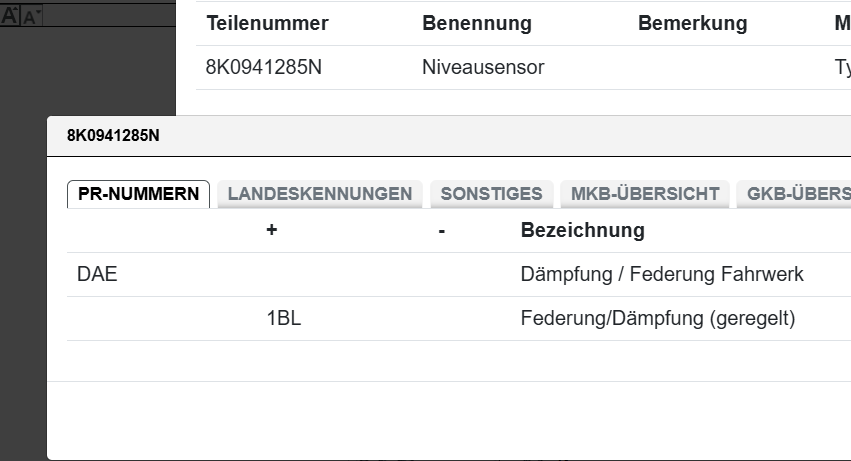Image resolution: width=851 pixels, height=461 pixels.
Task: Click the Teilenummer column header
Action: pos(267,23)
